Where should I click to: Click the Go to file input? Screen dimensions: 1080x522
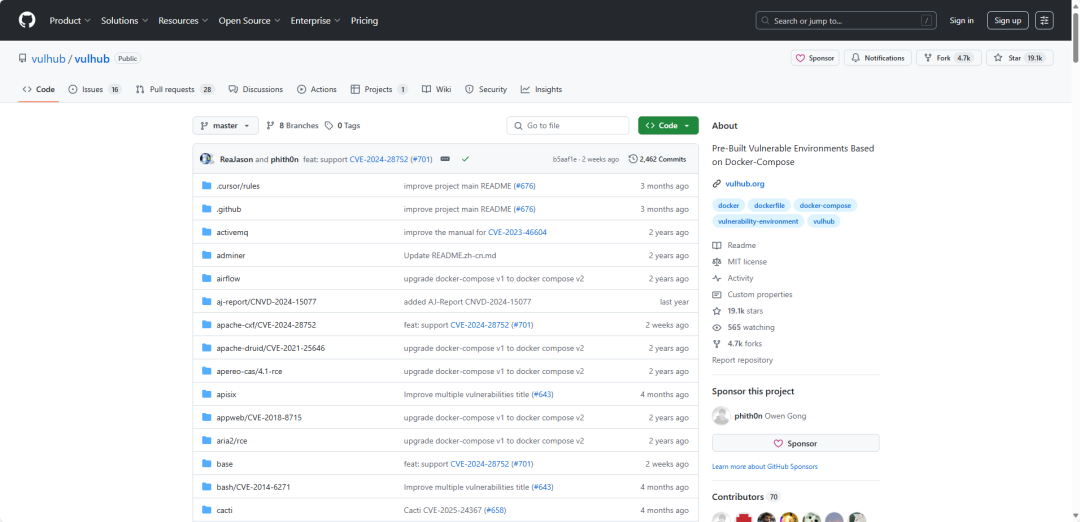point(568,125)
